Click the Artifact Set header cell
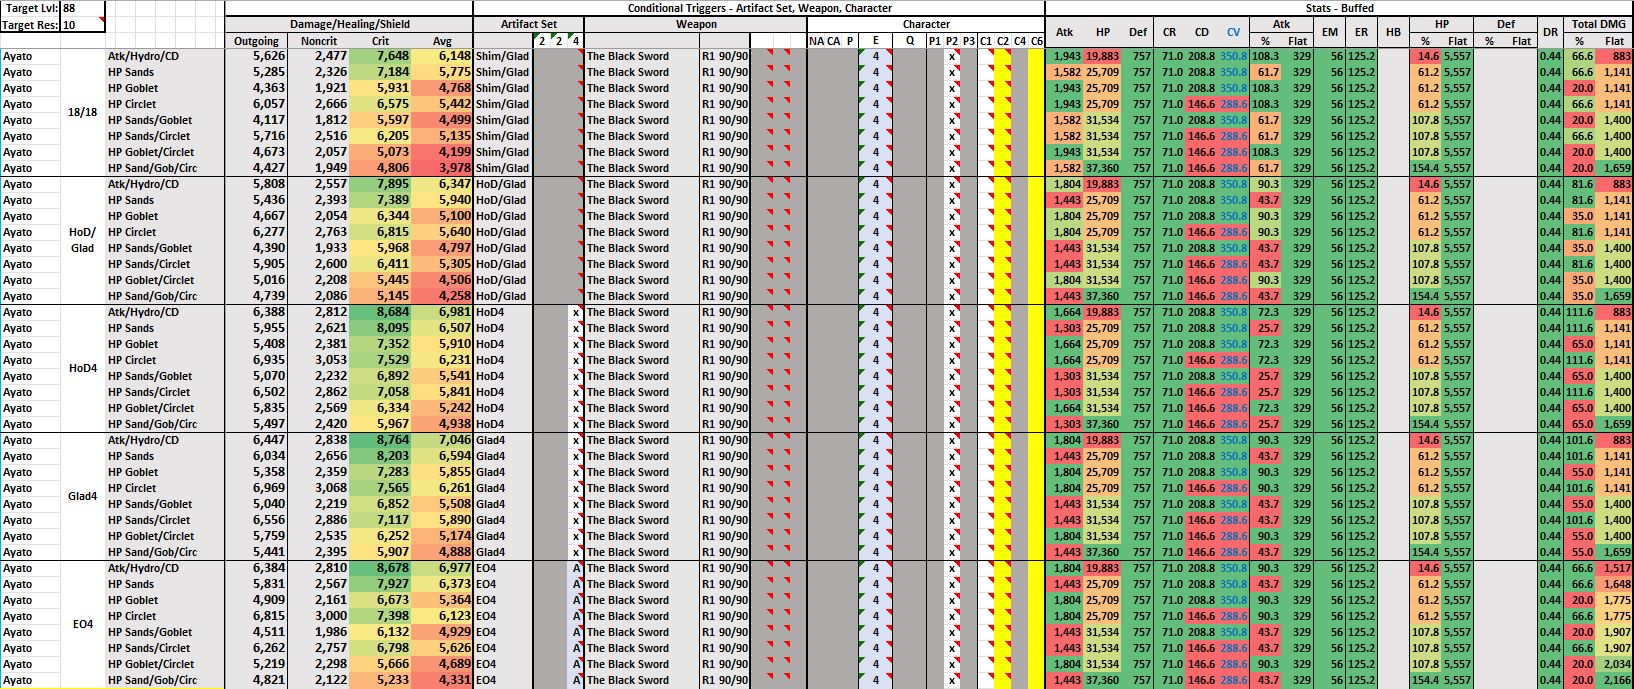The image size is (1634, 689). point(528,24)
